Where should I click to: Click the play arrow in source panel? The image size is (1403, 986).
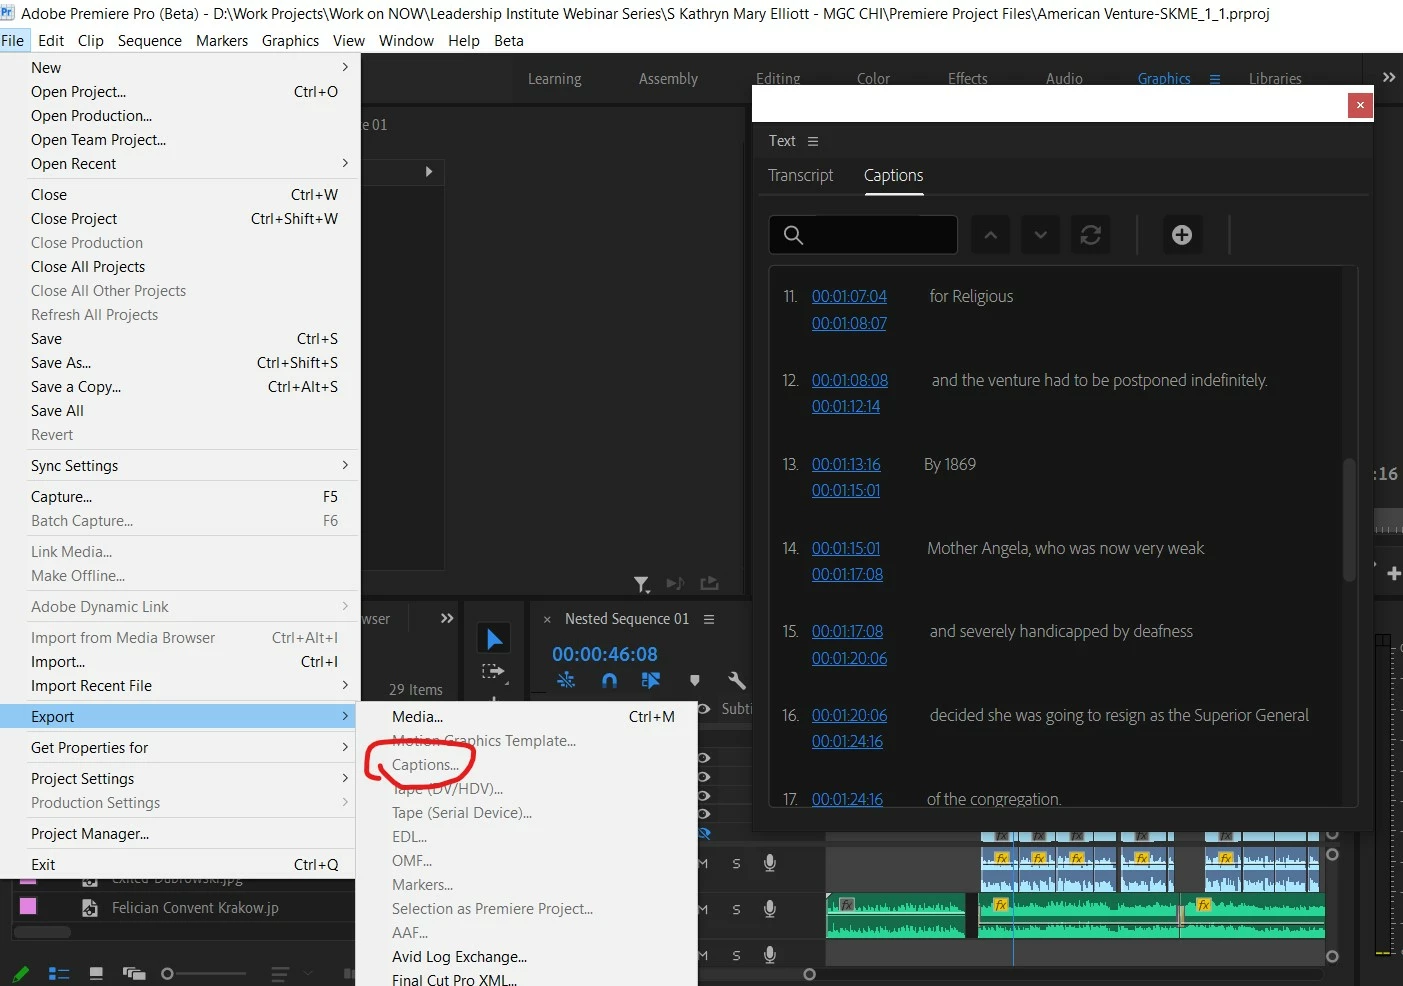pyautogui.click(x=428, y=172)
